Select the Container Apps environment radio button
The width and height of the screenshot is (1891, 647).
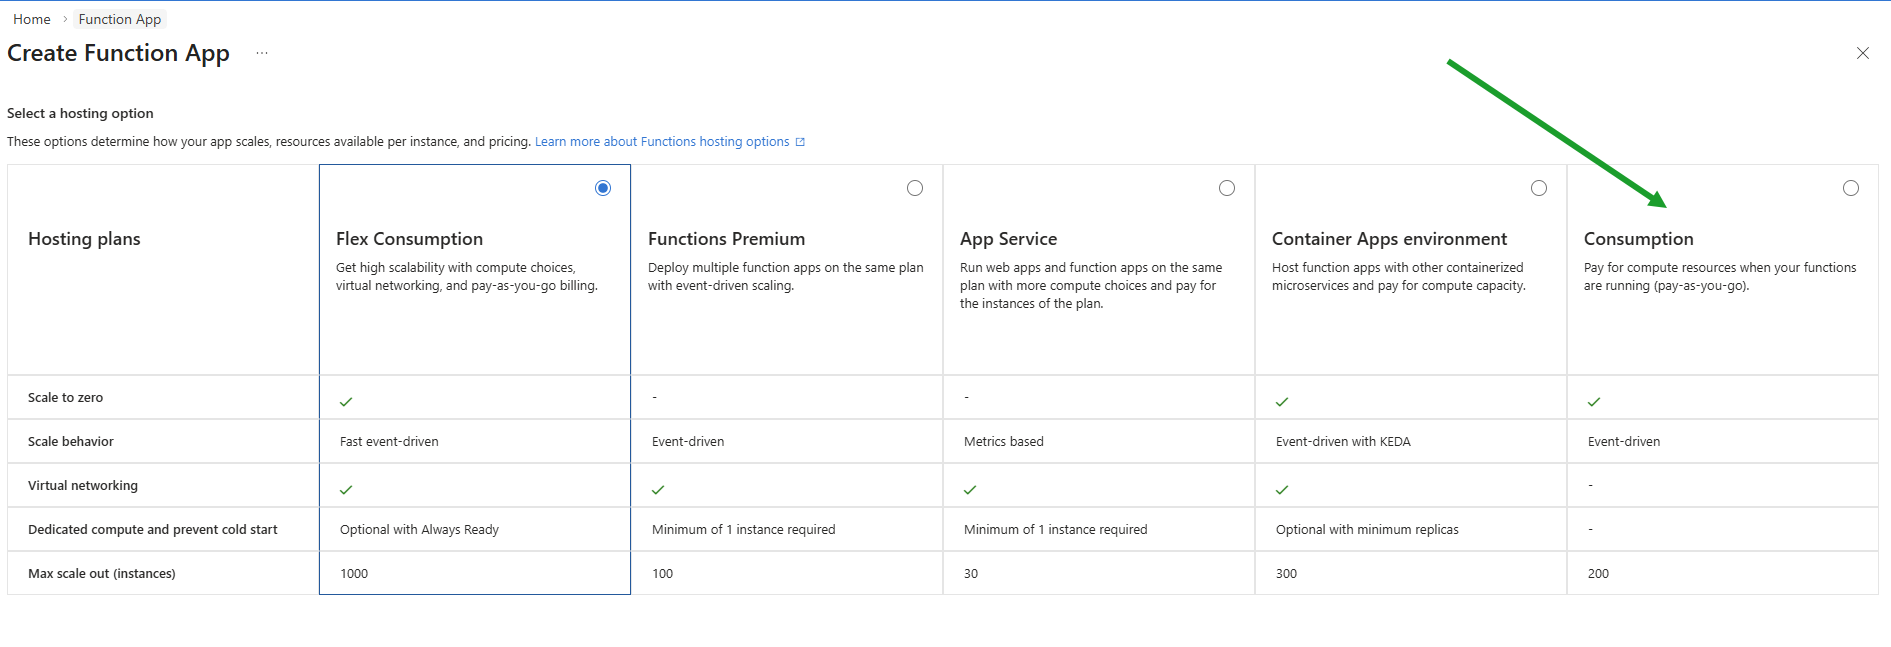pyautogui.click(x=1539, y=188)
